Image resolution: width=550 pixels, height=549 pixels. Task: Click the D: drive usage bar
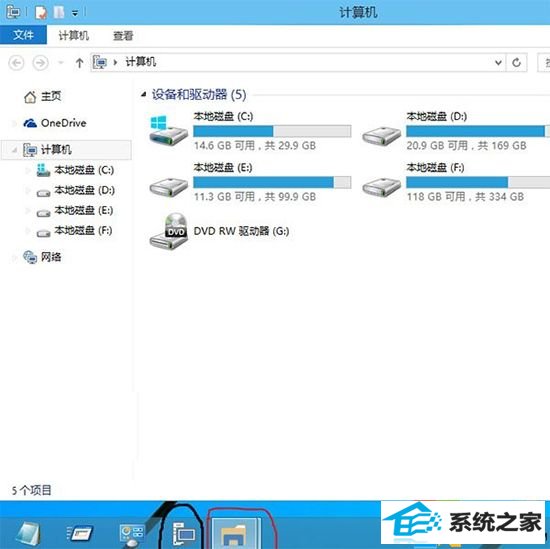pyautogui.click(x=478, y=132)
